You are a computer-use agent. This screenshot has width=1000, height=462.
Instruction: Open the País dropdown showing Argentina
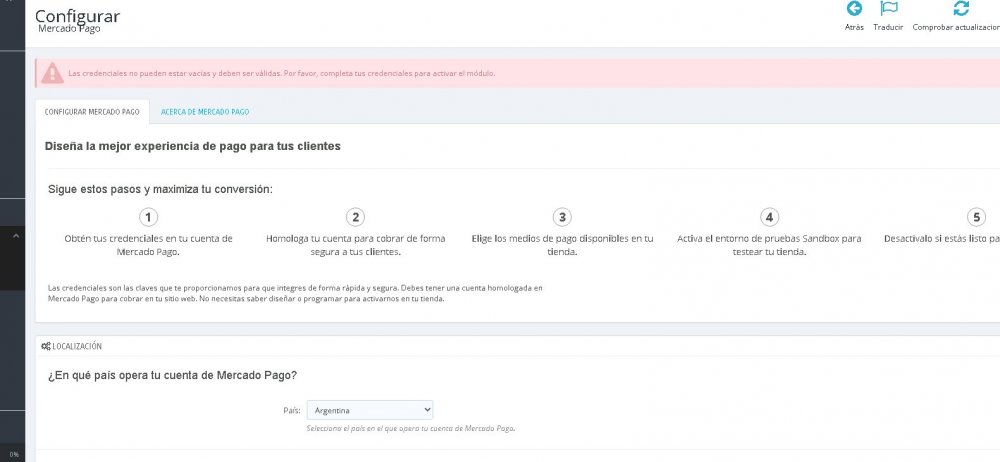pos(370,410)
